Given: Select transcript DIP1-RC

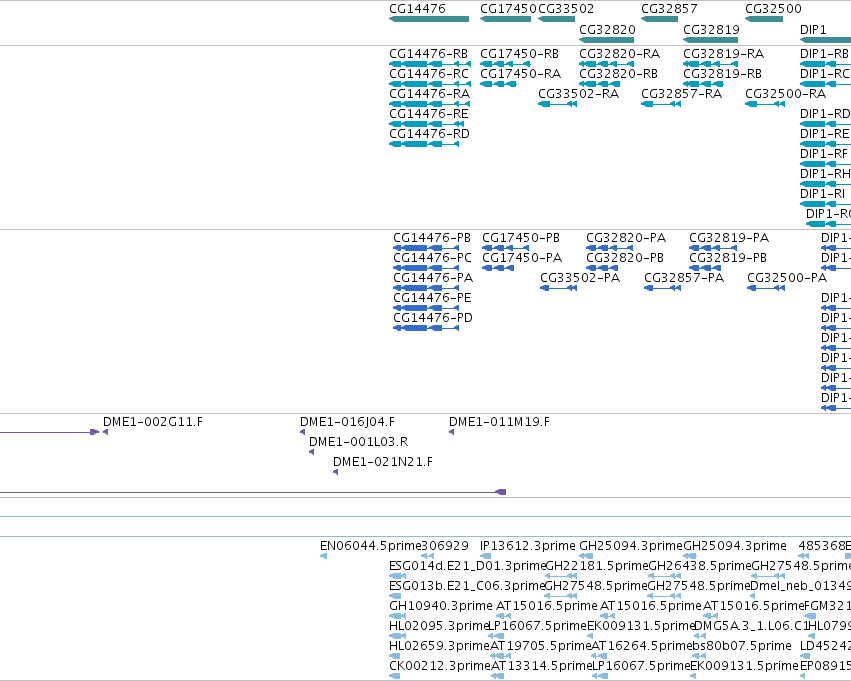Looking at the screenshot, I should (x=825, y=84).
